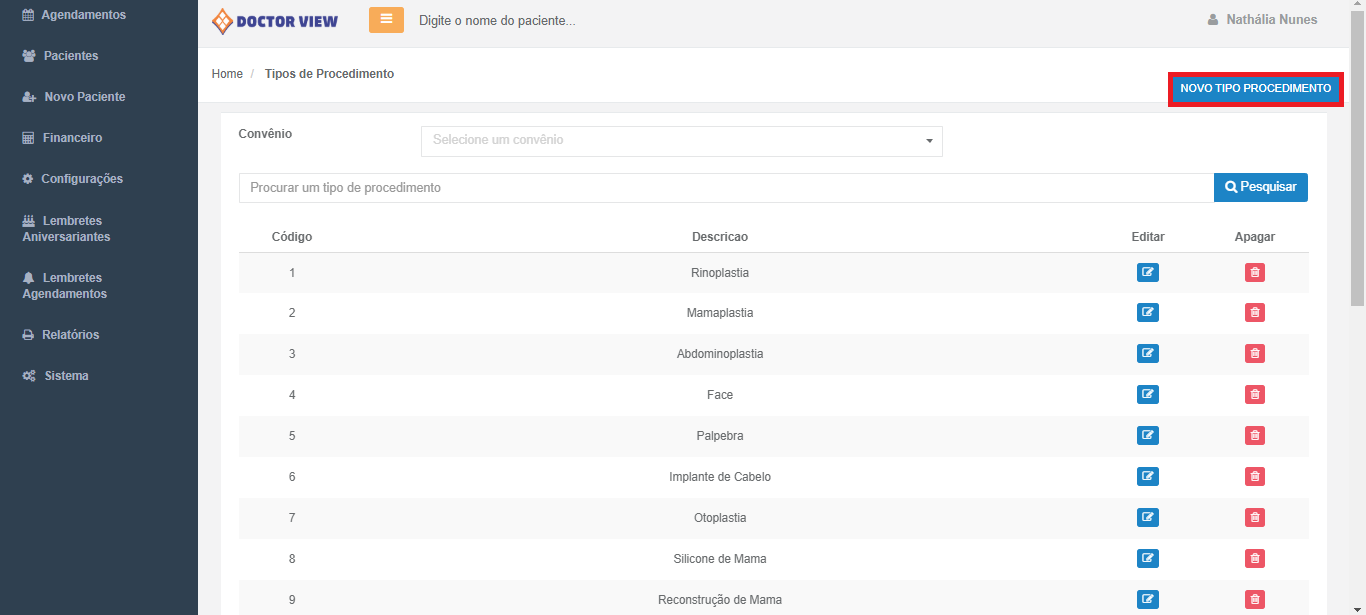Open the Selecione um convênio dropdown
Viewport: 1366px width, 615px height.
tap(681, 141)
